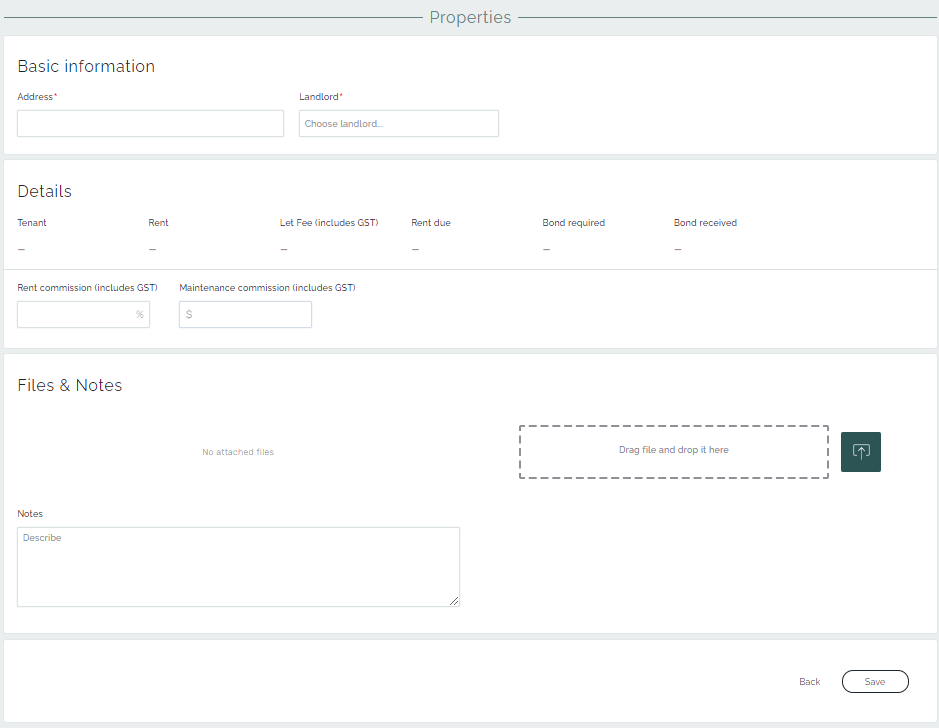Click the Let Fee (includes GST) label

coord(329,223)
